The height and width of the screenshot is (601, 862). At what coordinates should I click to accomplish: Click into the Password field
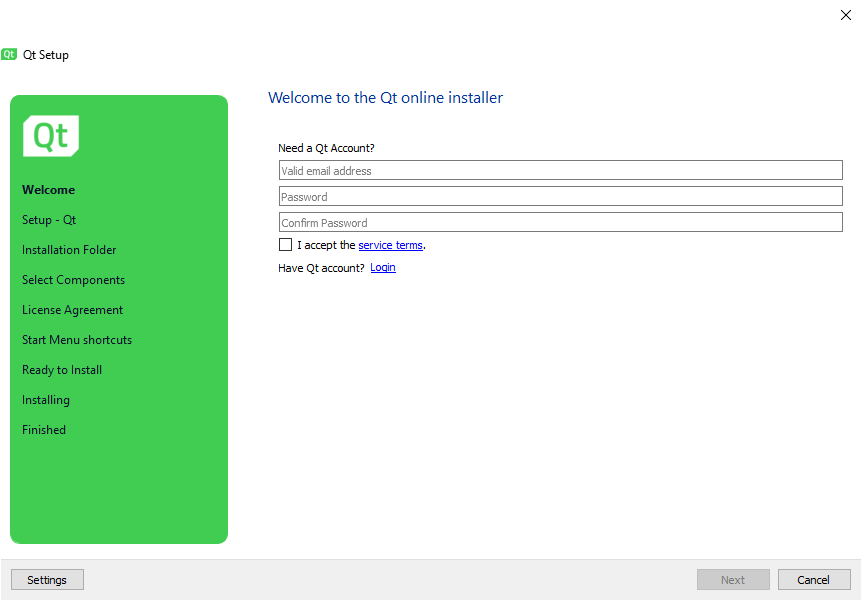[x=560, y=196]
